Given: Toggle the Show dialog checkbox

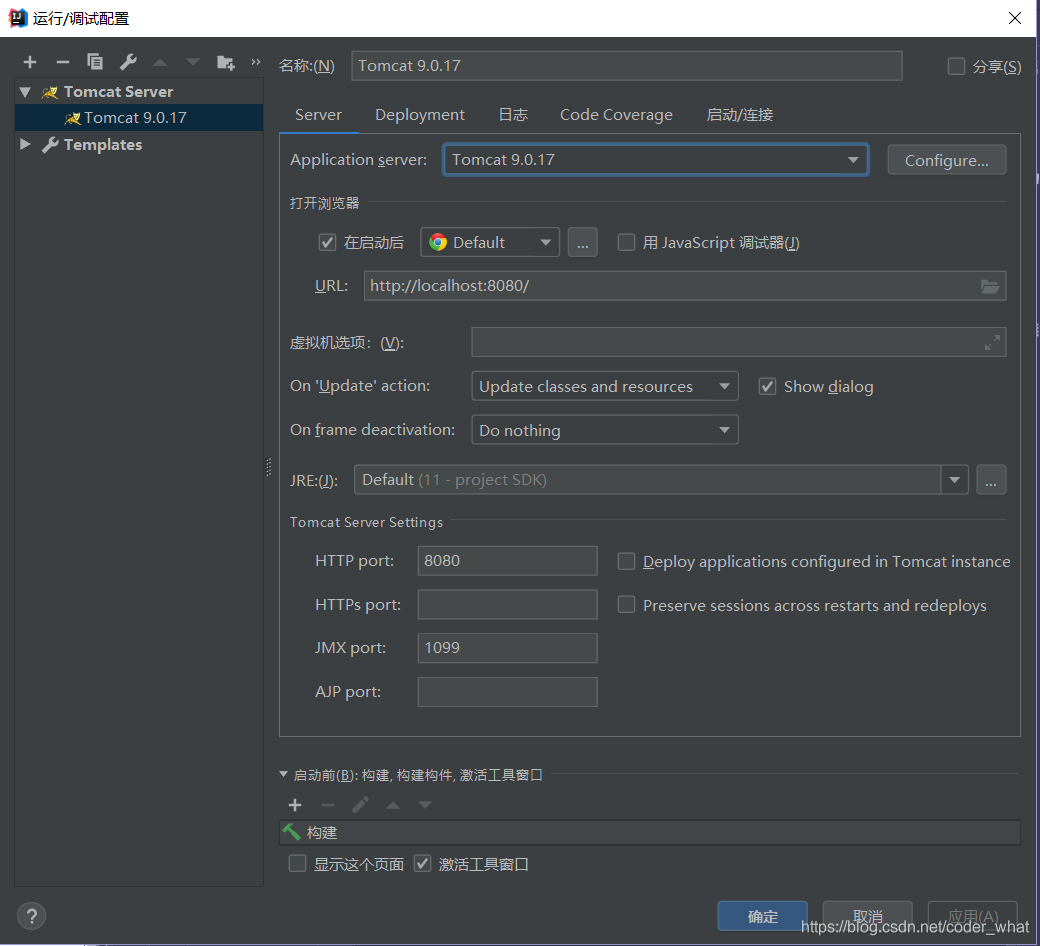Looking at the screenshot, I should click(767, 386).
